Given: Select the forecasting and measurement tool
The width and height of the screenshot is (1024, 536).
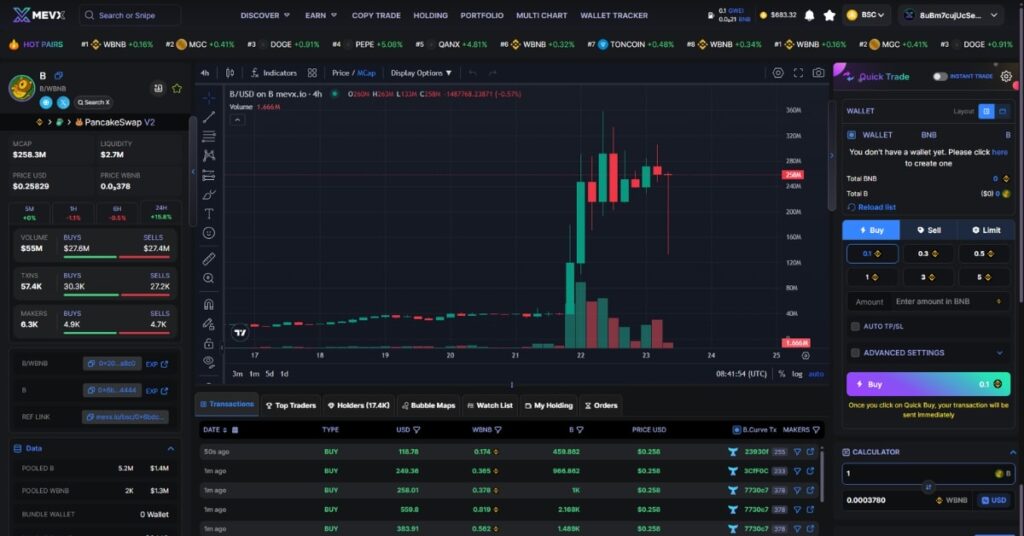Looking at the screenshot, I should coord(209,175).
